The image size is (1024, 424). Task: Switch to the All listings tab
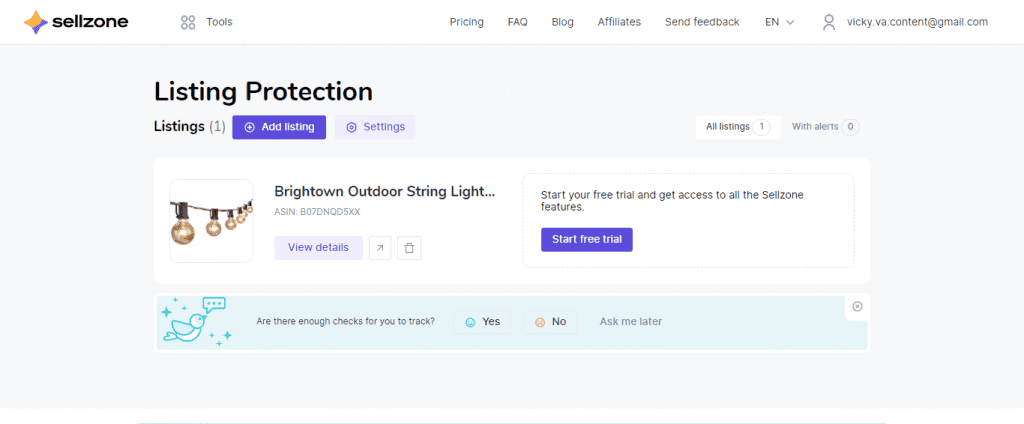click(x=738, y=127)
